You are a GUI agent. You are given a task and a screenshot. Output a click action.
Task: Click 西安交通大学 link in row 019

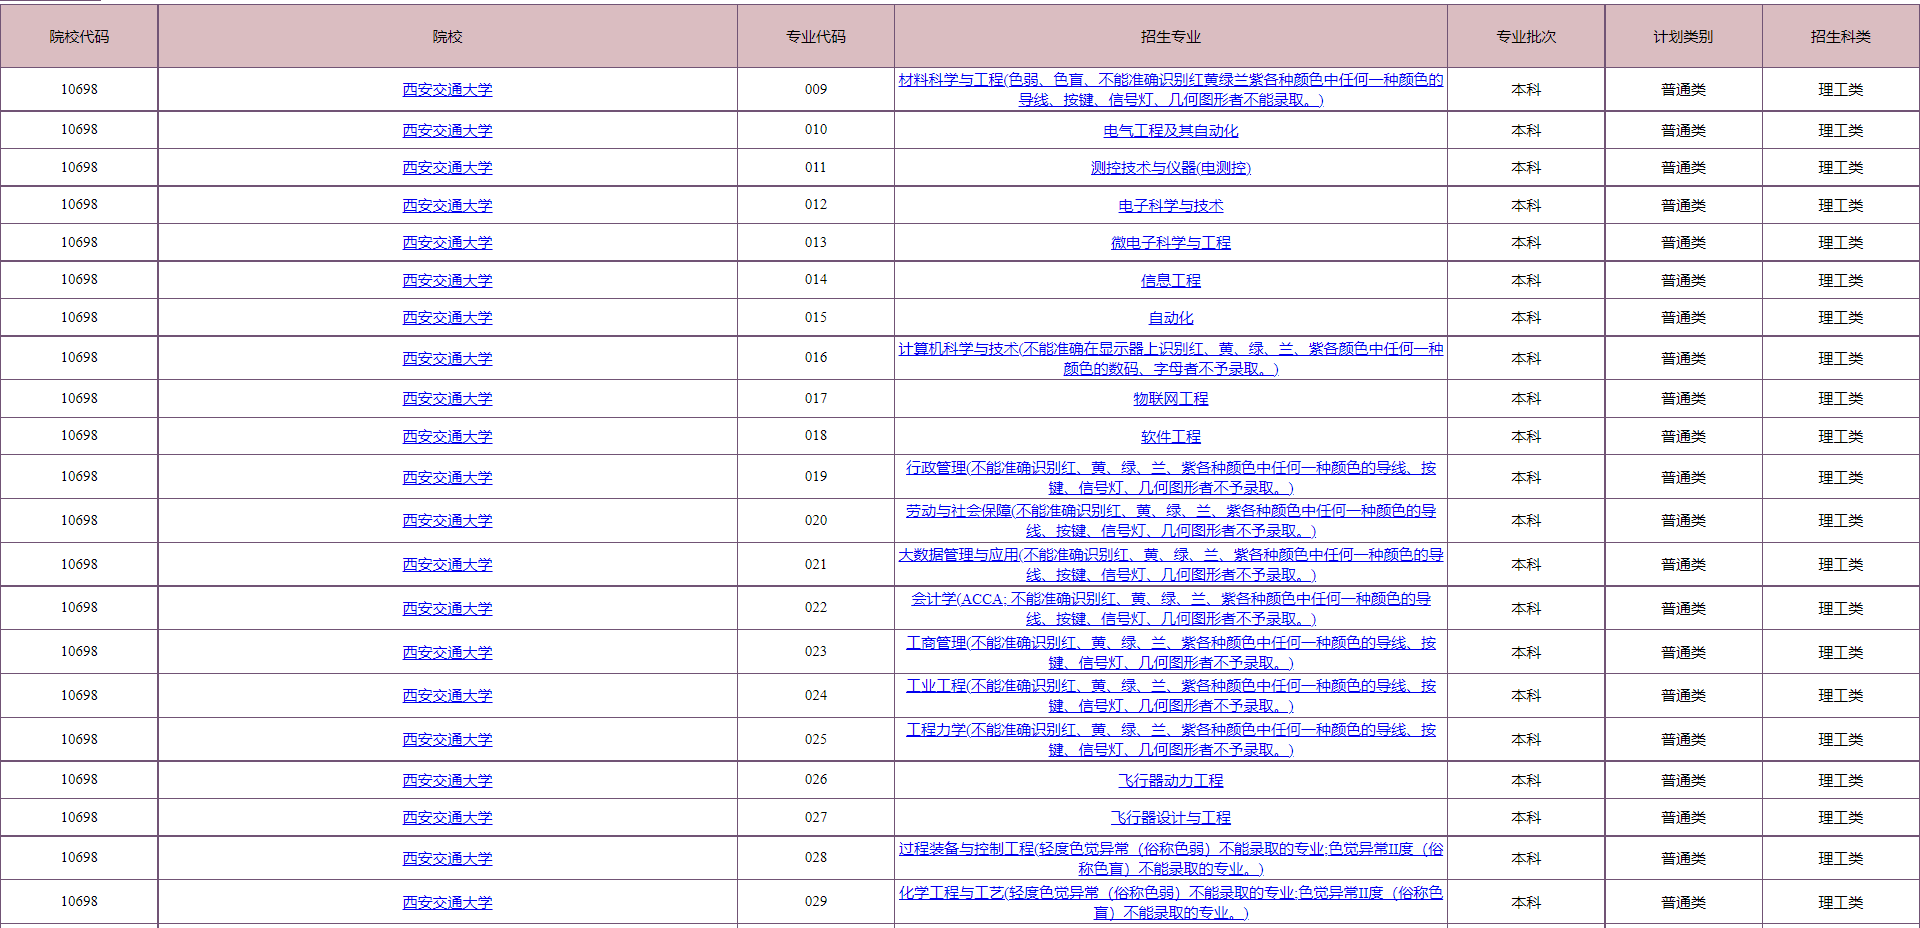(447, 478)
